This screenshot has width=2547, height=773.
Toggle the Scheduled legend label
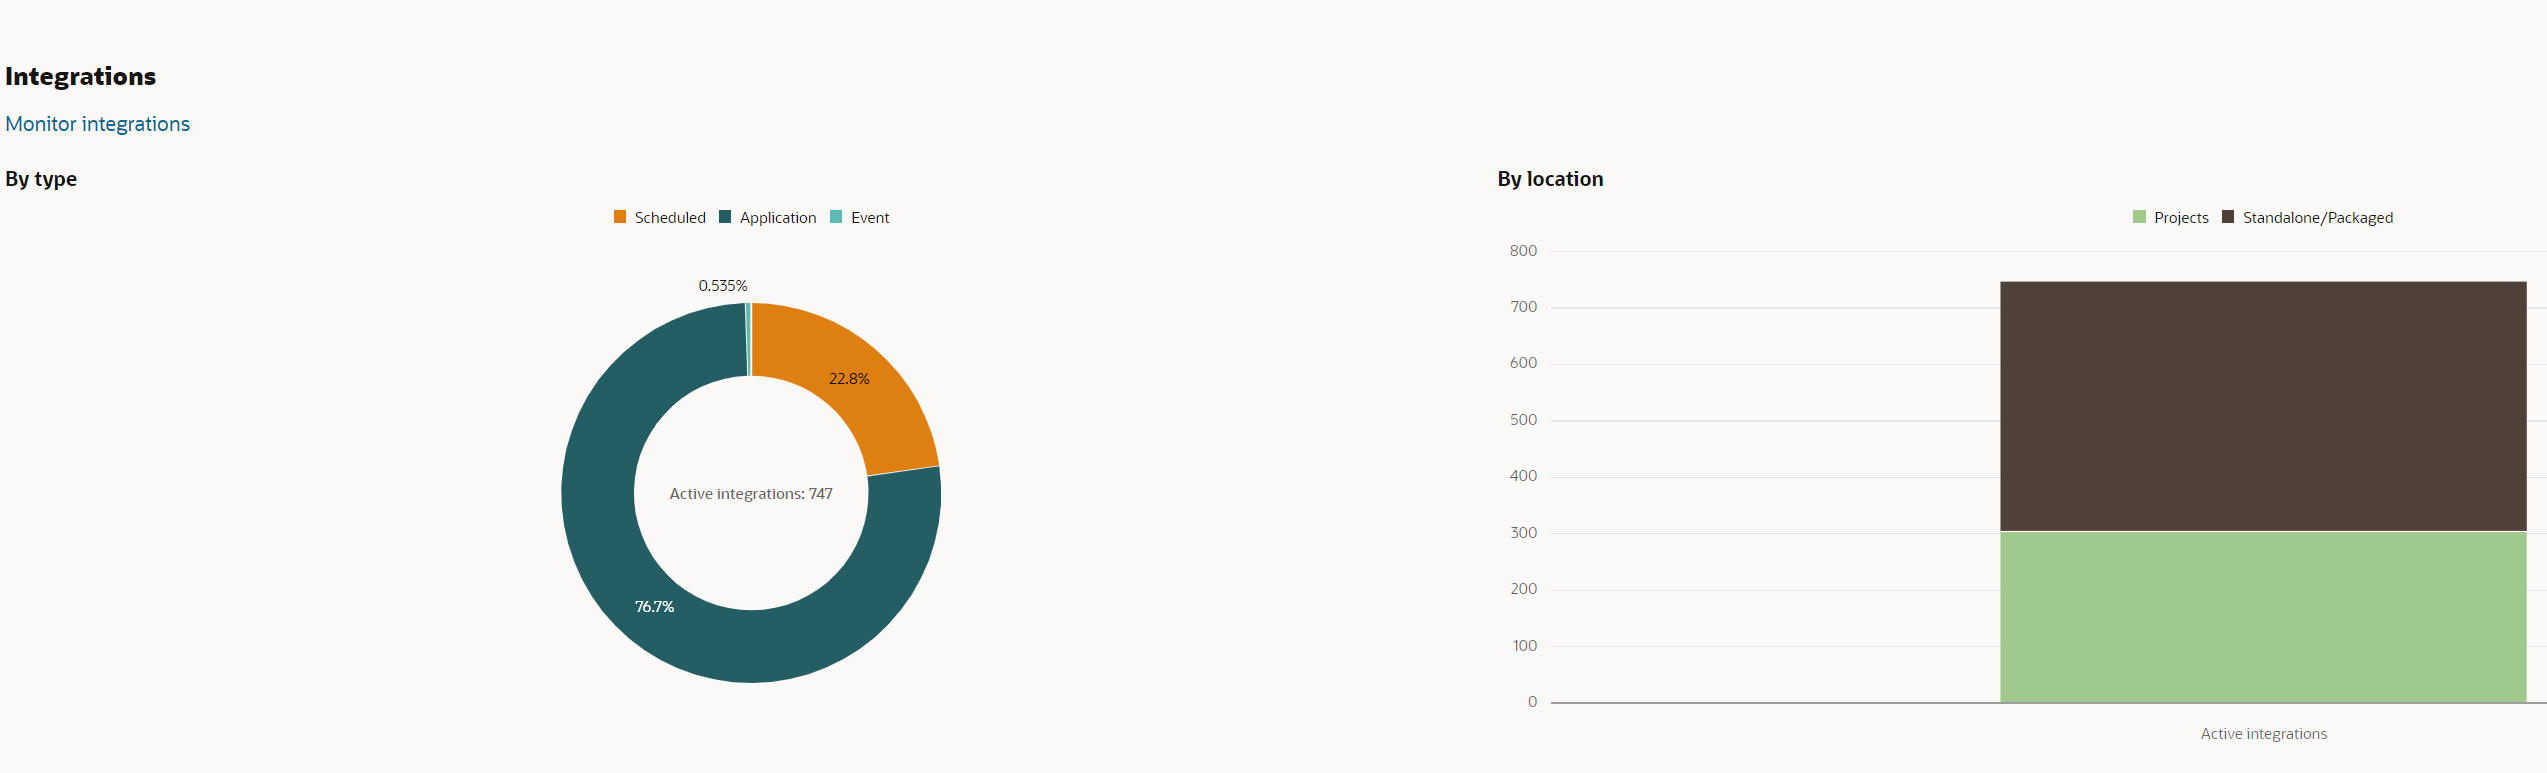click(670, 218)
